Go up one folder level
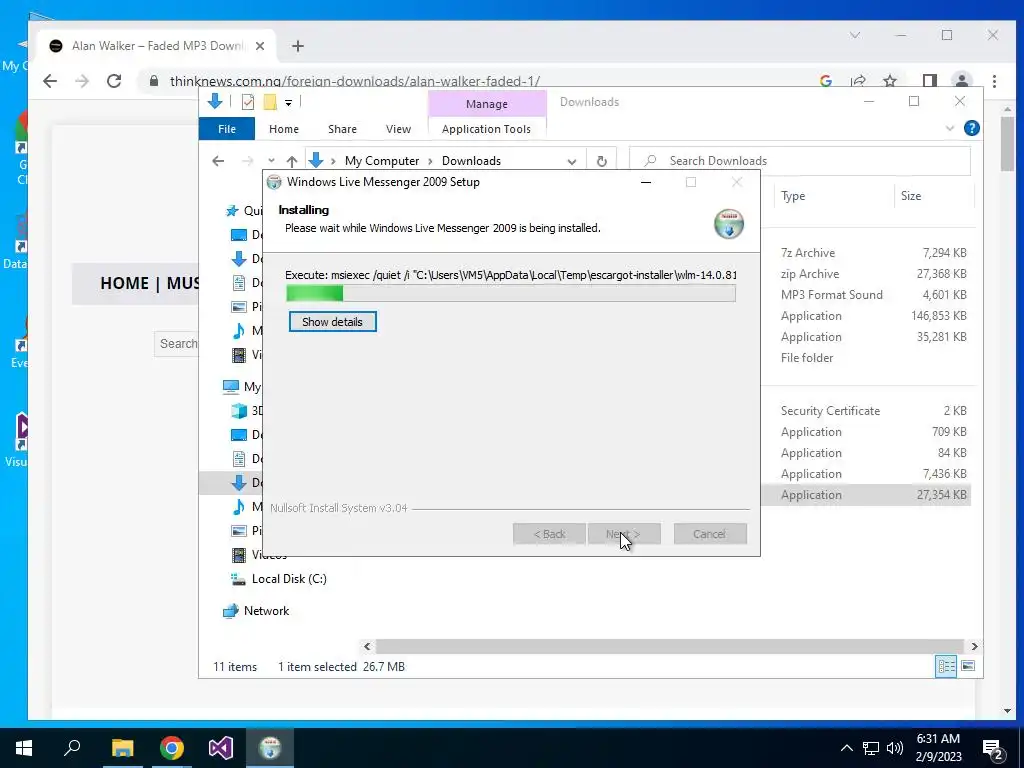The image size is (1024, 768). coord(292,161)
